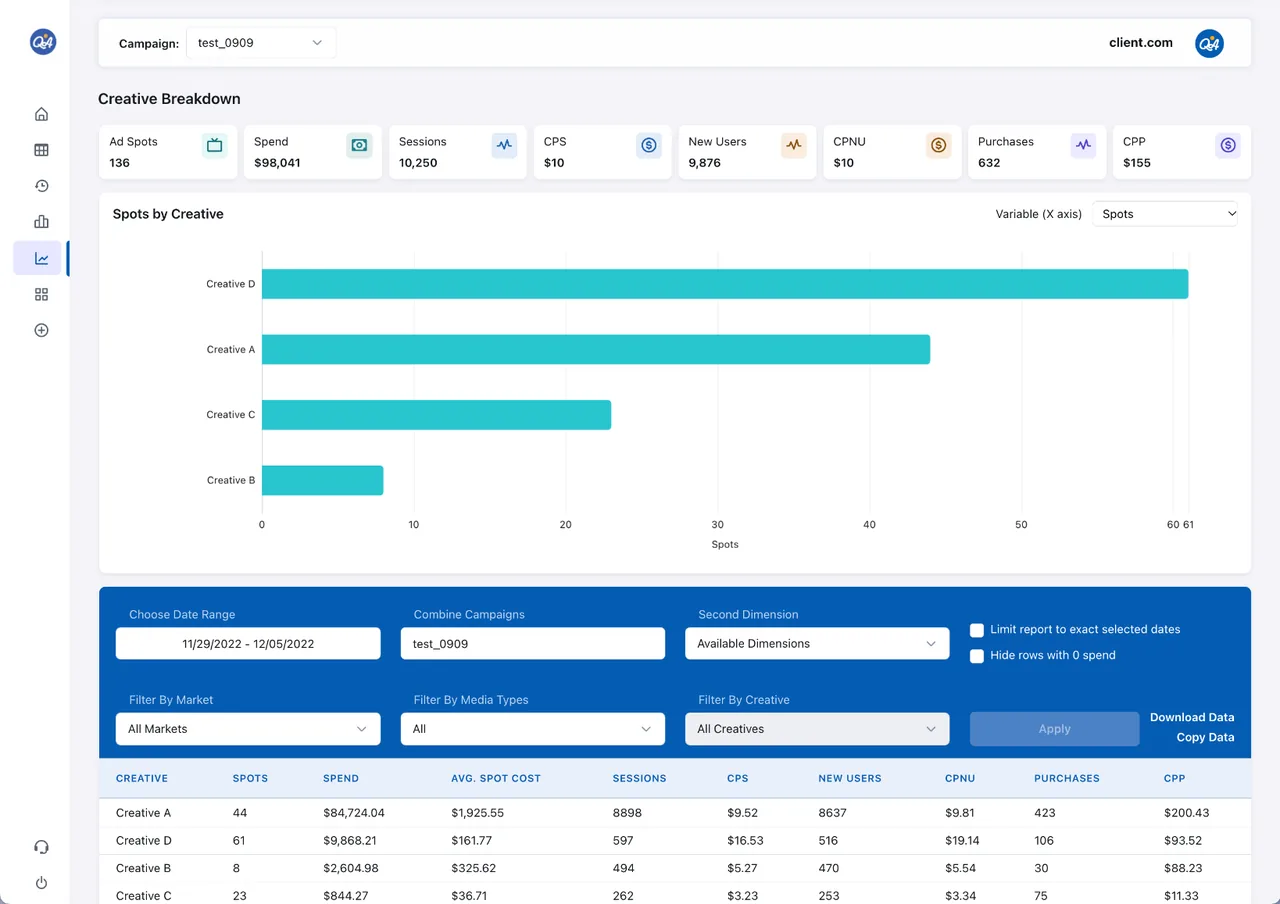1280x904 pixels.
Task: Sort by the SESSIONS column header
Action: [639, 778]
